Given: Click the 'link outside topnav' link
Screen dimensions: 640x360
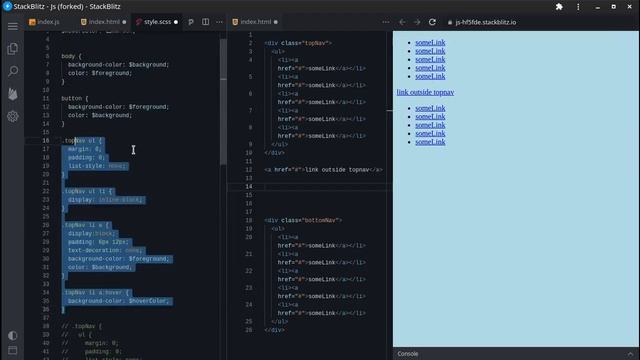Looking at the screenshot, I should 425,92.
